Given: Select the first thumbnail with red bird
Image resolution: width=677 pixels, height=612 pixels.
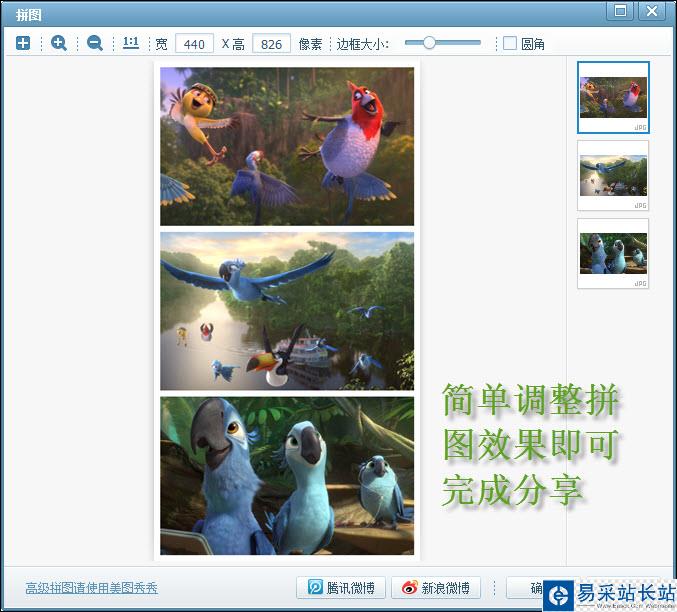Looking at the screenshot, I should coord(613,97).
